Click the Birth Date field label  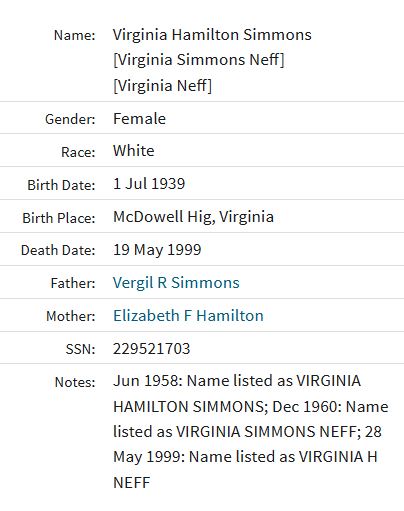pyautogui.click(x=61, y=185)
